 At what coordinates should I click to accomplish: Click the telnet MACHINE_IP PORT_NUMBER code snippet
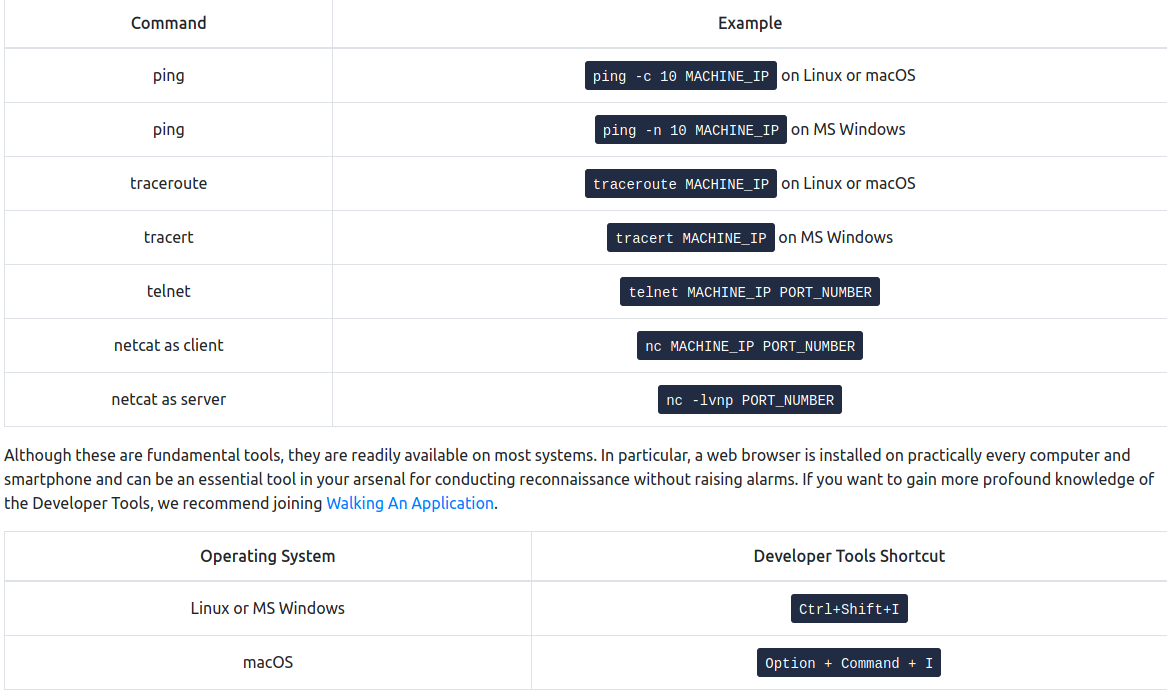click(750, 292)
